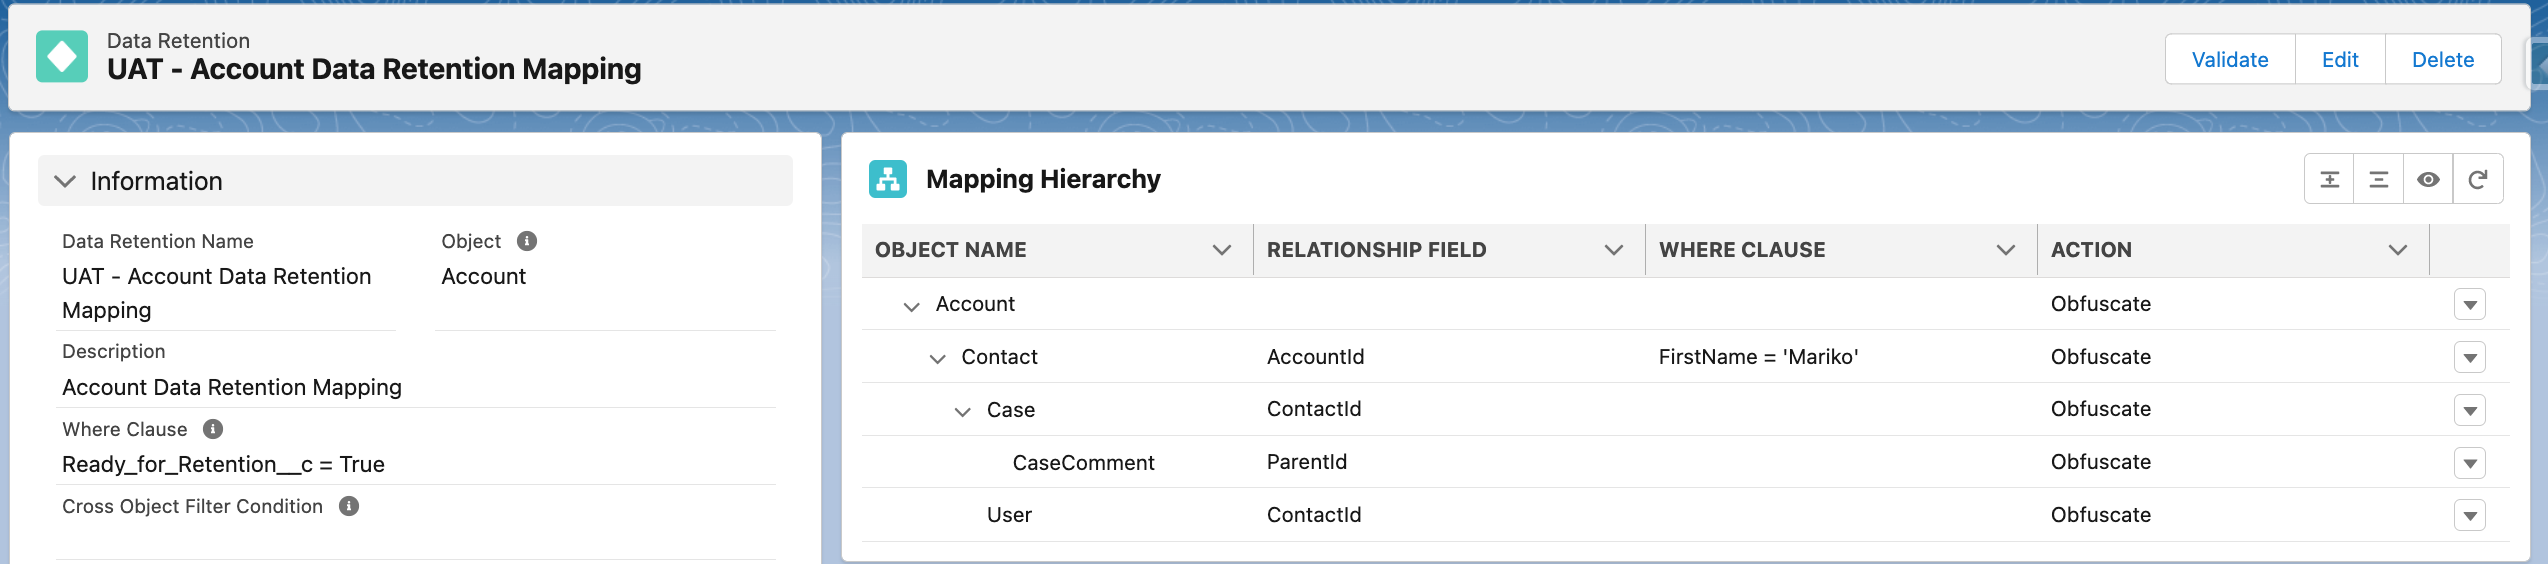Screen dimensions: 2548x564
Task: Collapse the Account tree row
Action: [x=911, y=306]
